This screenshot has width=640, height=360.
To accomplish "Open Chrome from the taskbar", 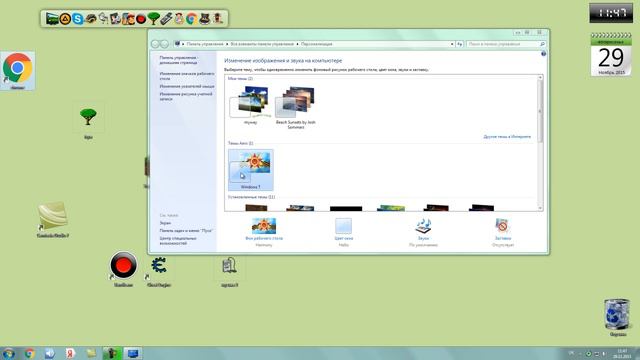I will [x=29, y=353].
